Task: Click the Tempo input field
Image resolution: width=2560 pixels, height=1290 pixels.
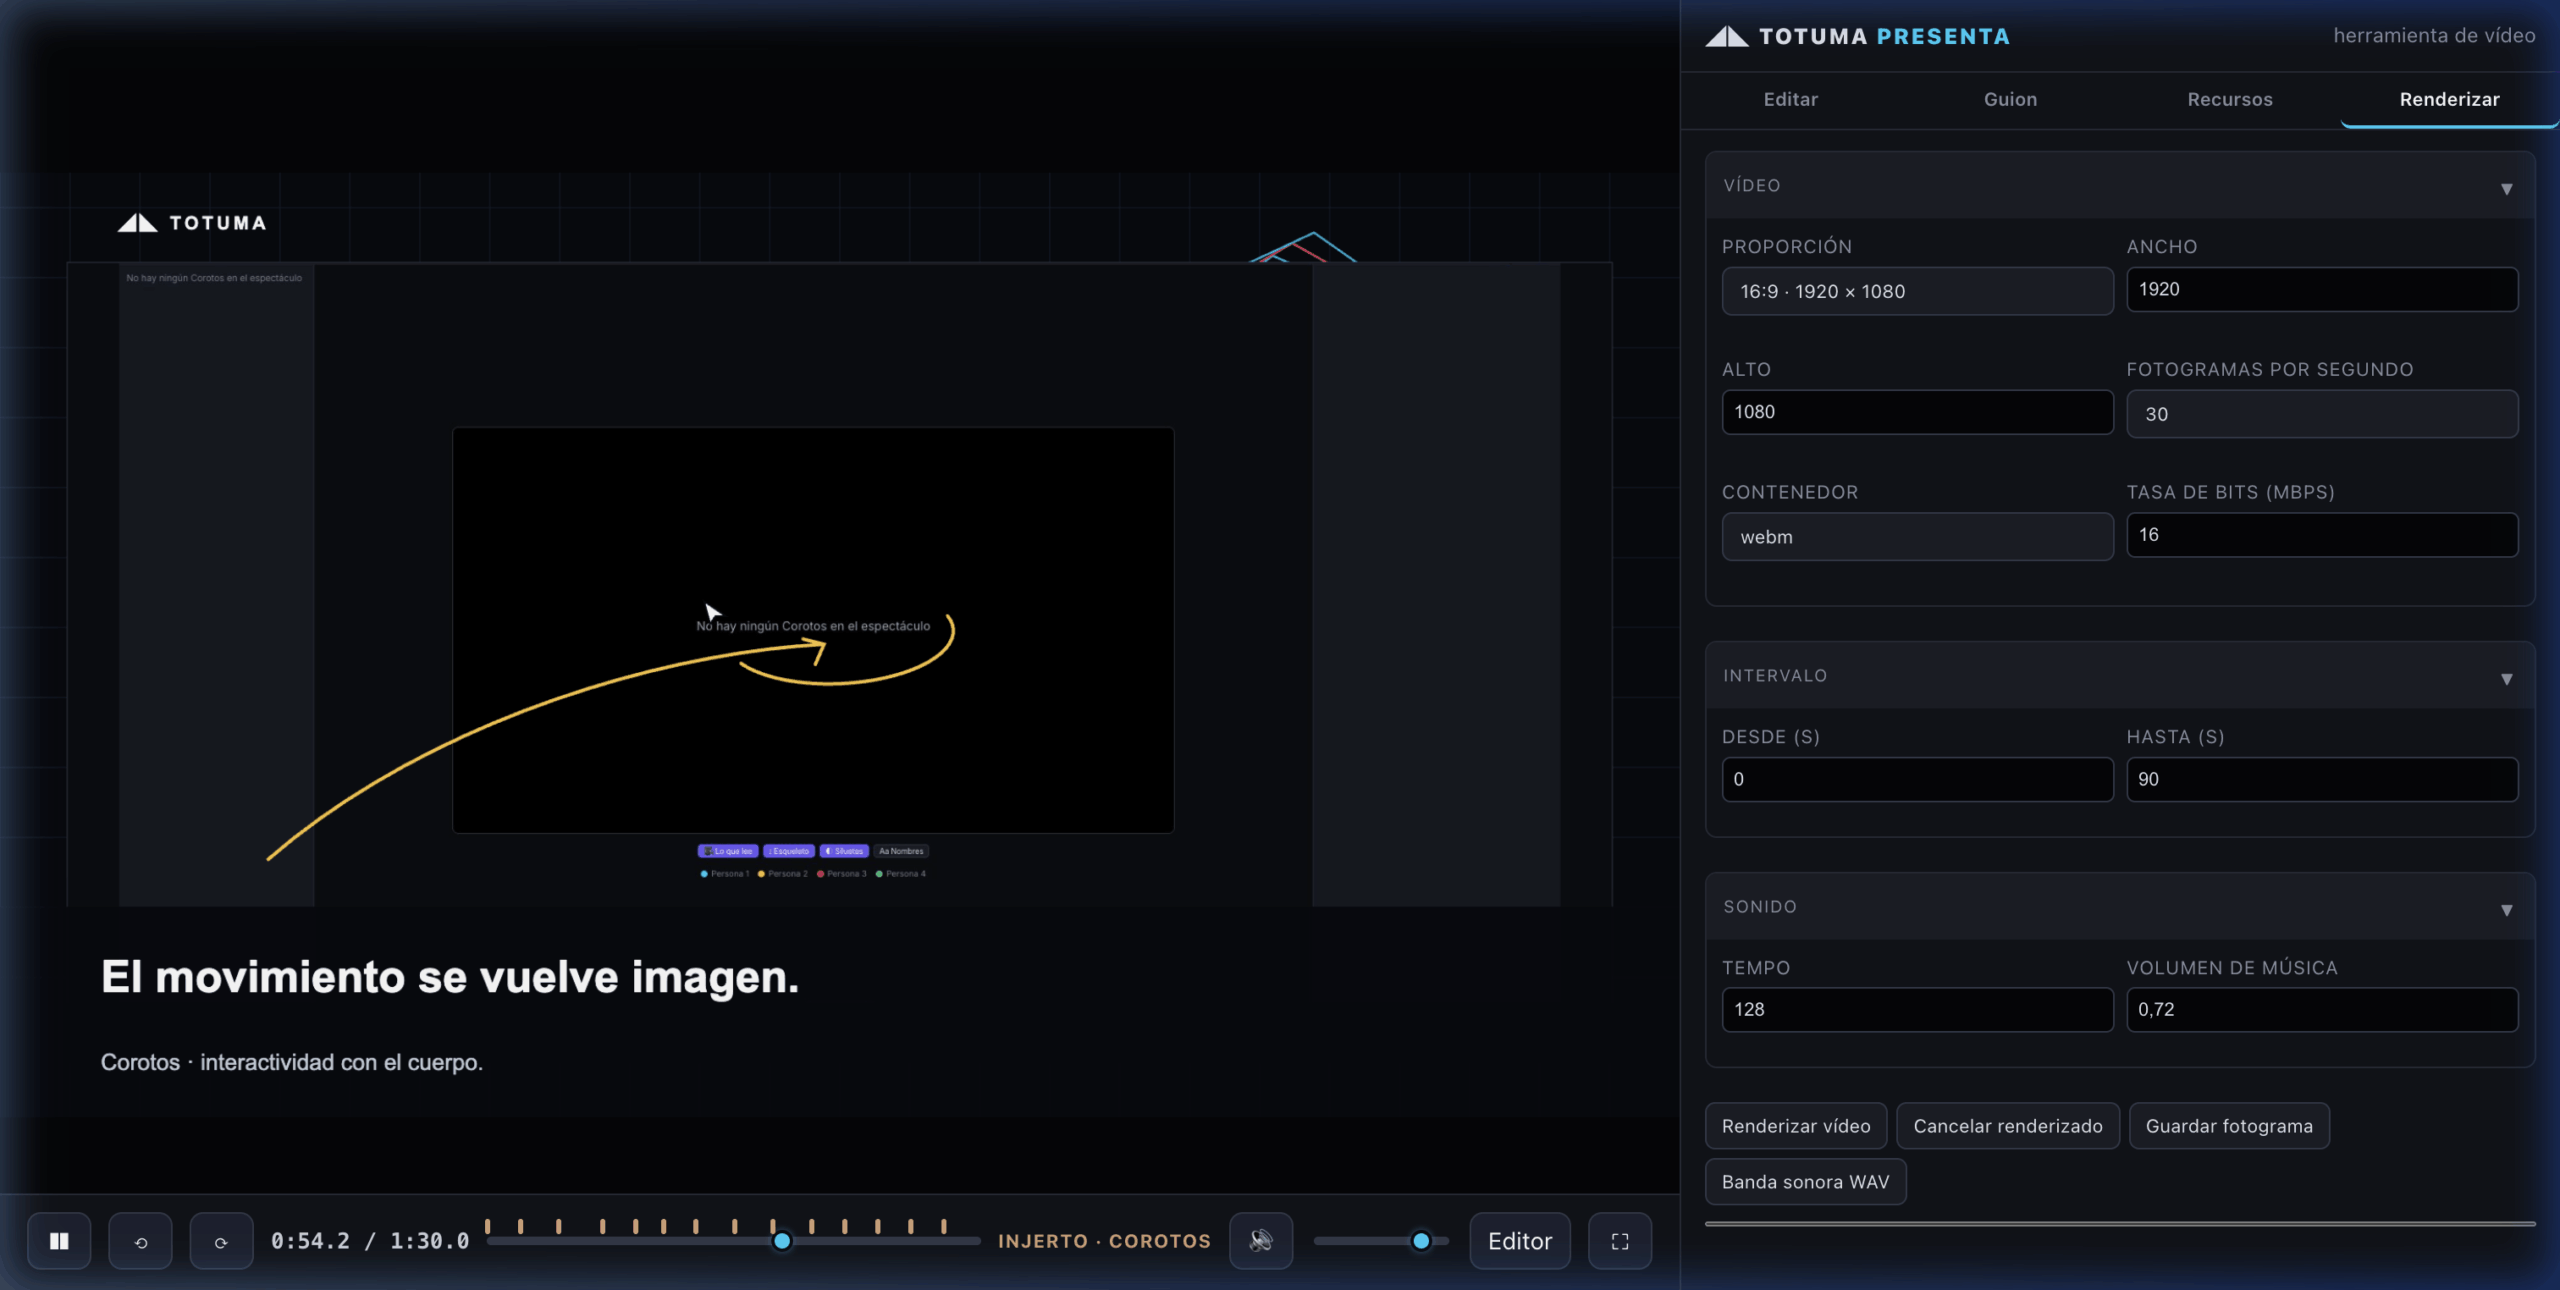Action: (x=1917, y=1010)
